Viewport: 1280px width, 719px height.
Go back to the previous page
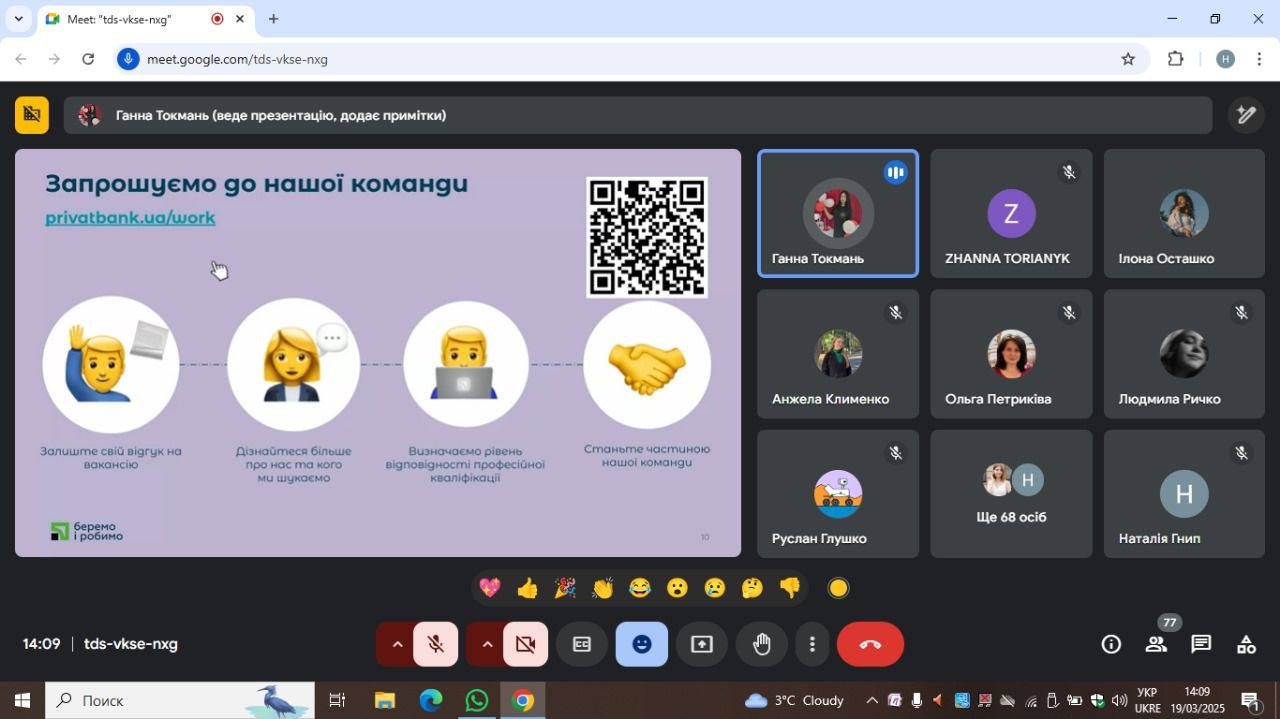click(x=21, y=59)
